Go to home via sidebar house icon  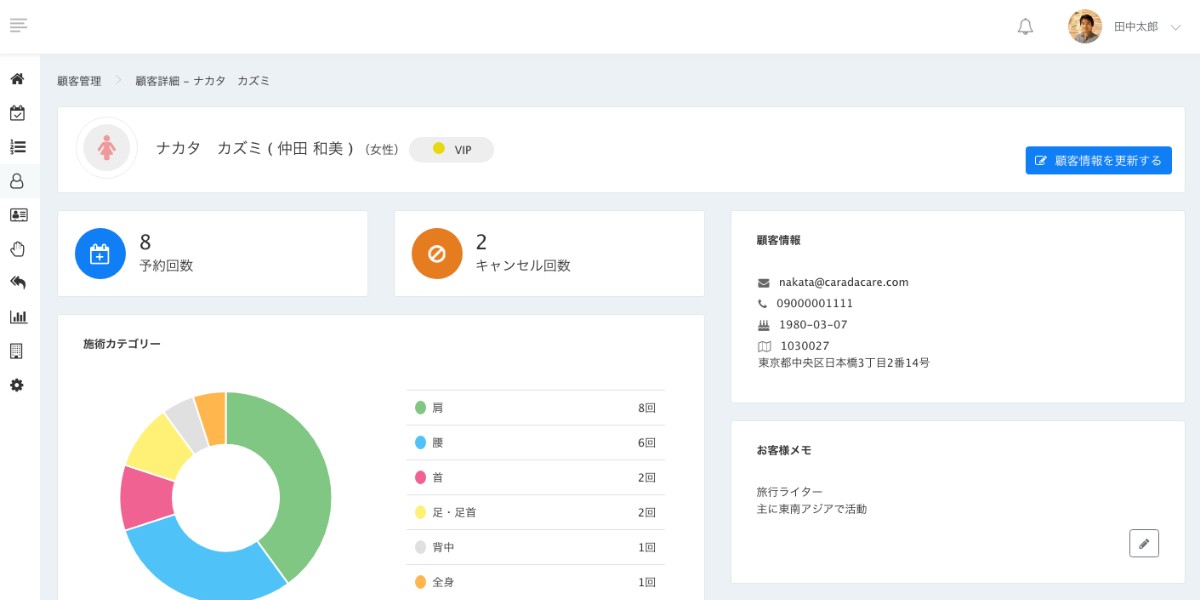tap(17, 78)
